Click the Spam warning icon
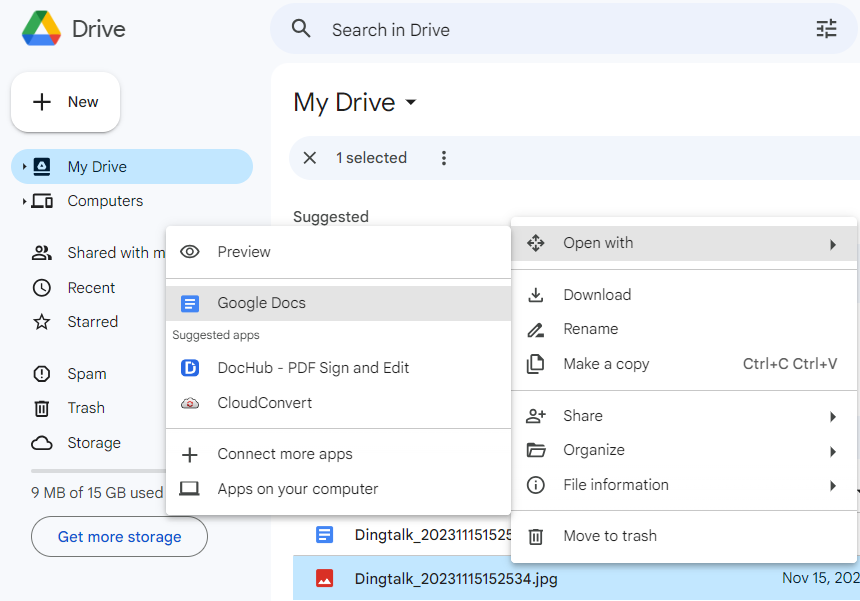Screen dimensions: 860x601 pos(42,374)
